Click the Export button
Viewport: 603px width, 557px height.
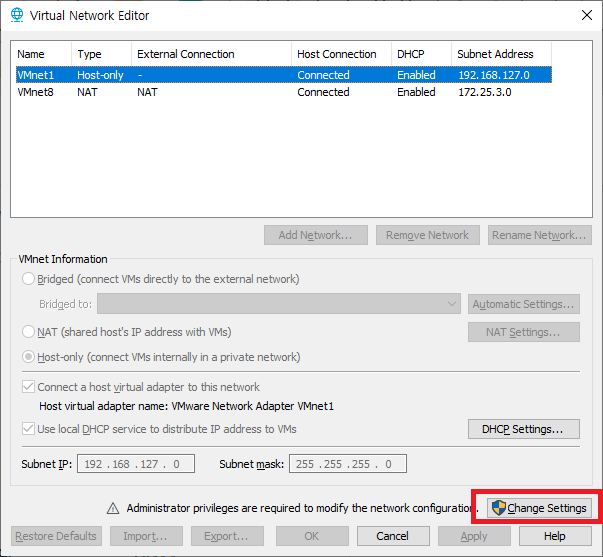point(227,536)
